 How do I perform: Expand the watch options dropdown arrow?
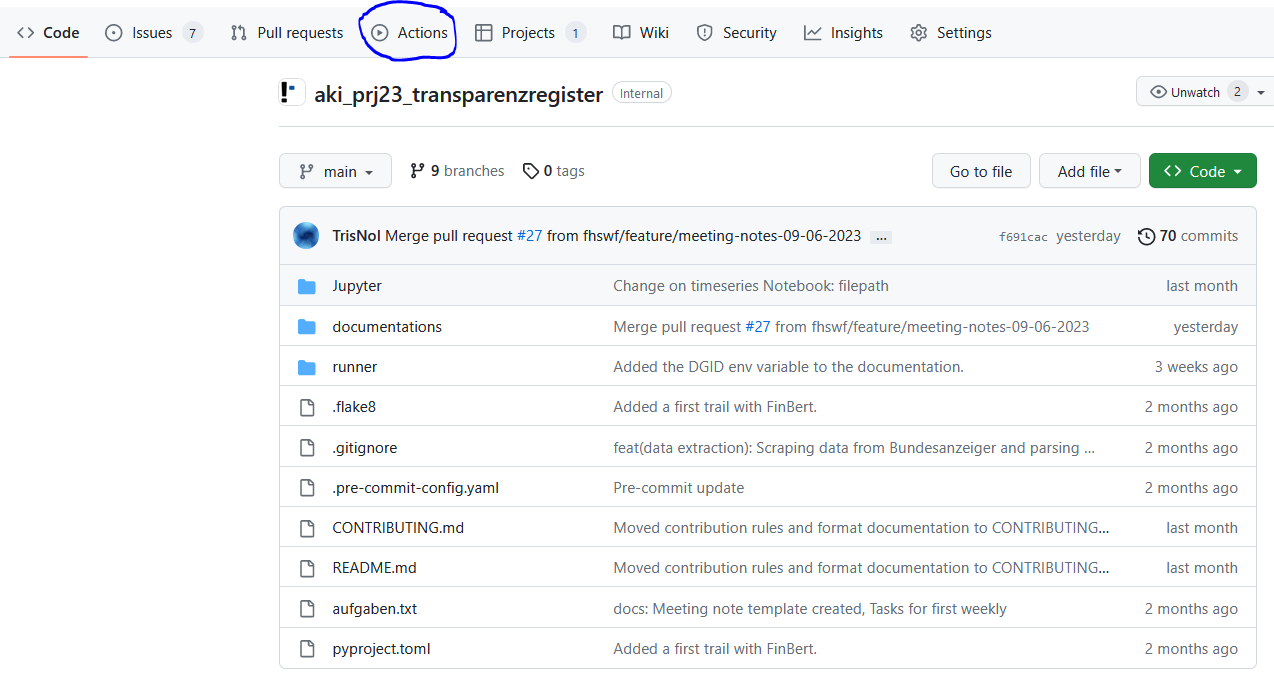1261,92
